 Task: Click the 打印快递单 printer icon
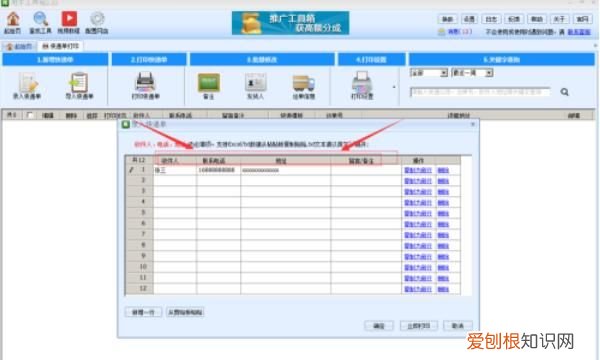(145, 82)
